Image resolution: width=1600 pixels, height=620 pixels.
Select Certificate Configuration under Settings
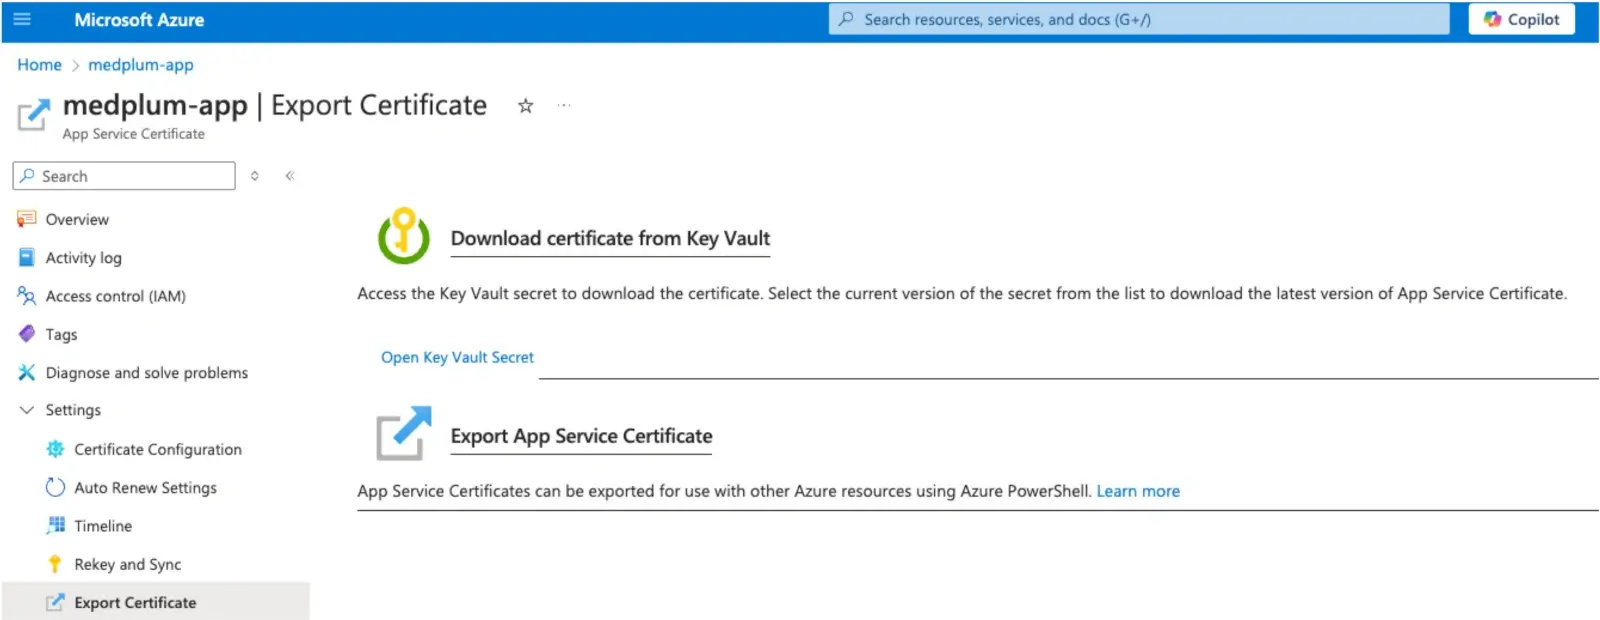(157, 449)
